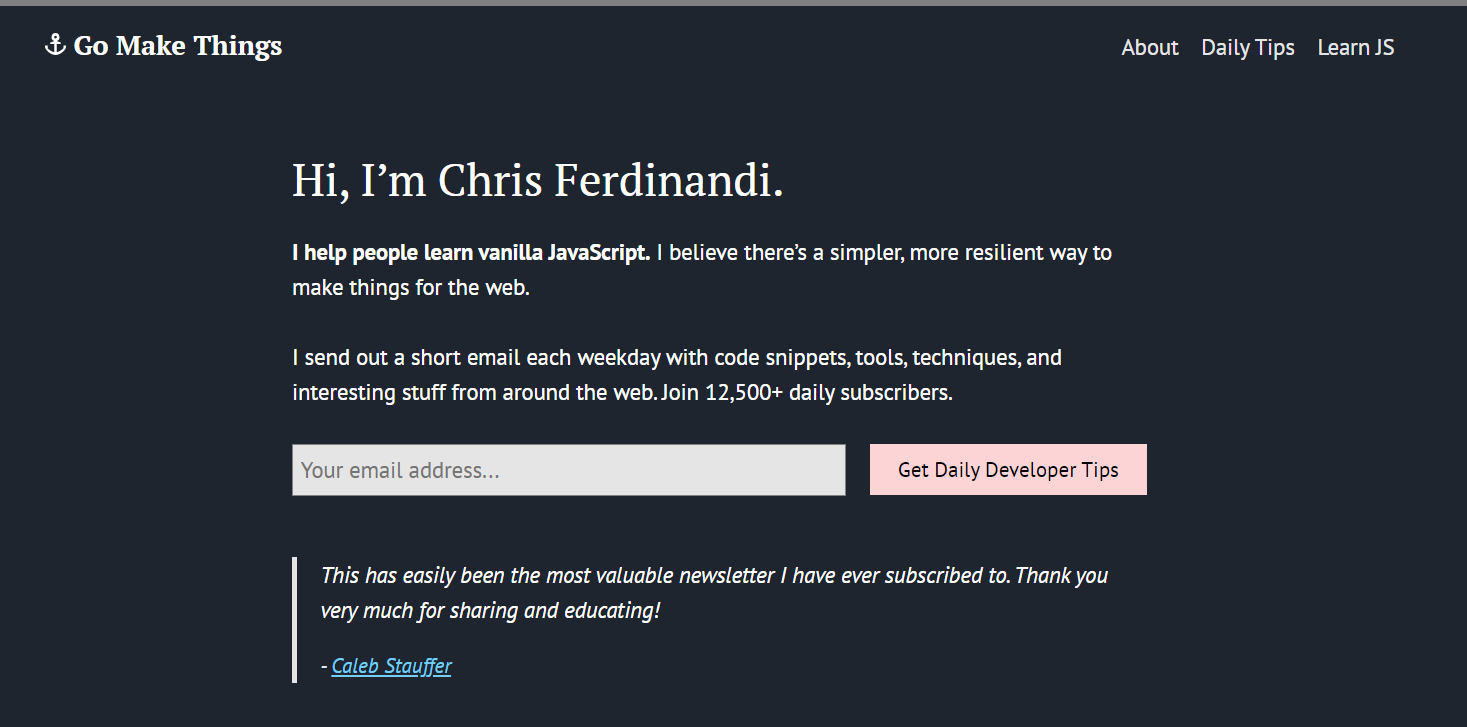Click the dash before Caleb Stauffer's name

324,666
